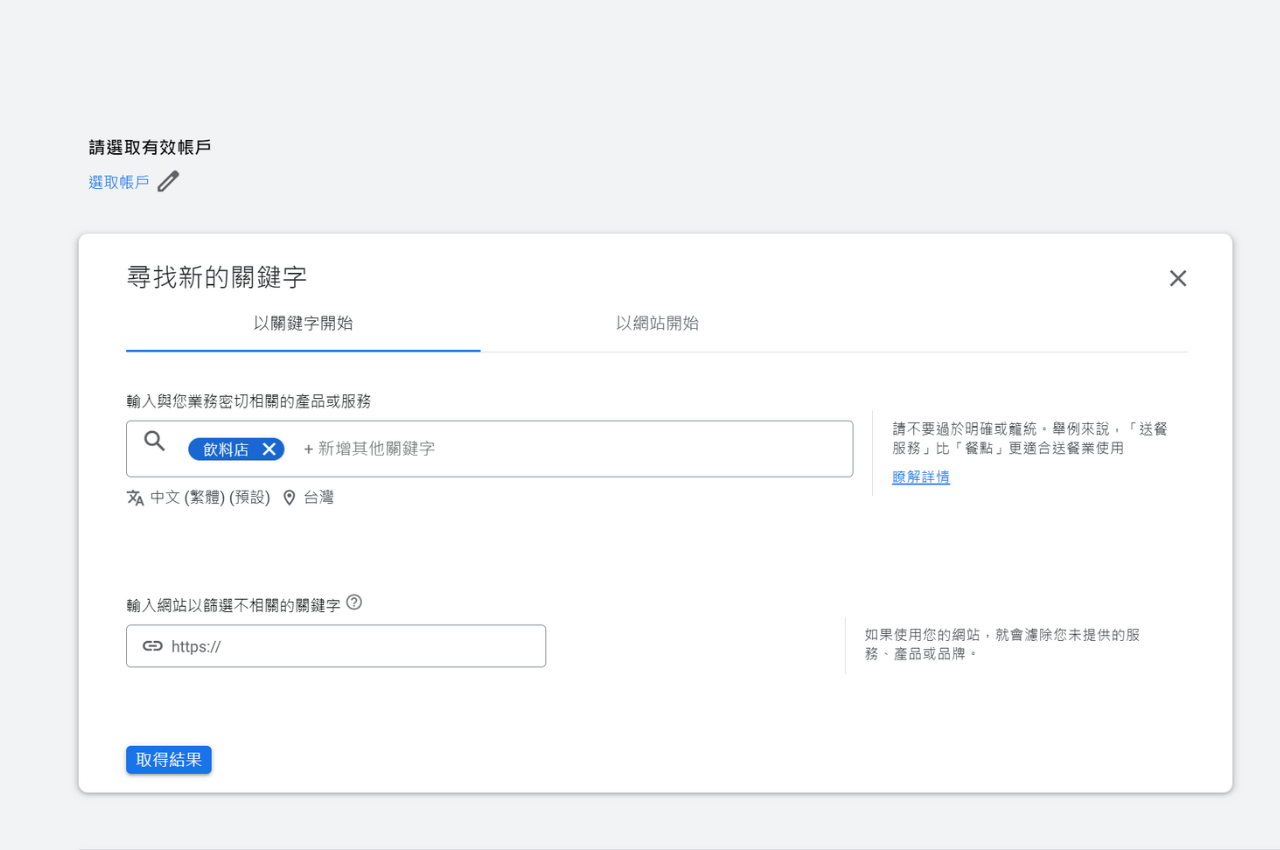The width and height of the screenshot is (1280, 850).
Task: Focus the https:// website input field
Action: point(336,646)
